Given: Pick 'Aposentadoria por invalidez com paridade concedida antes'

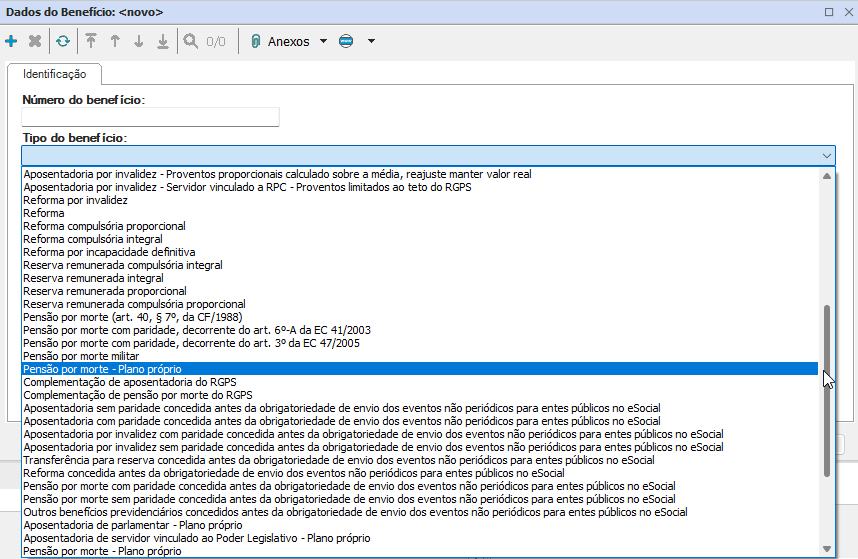Looking at the screenshot, I should (x=420, y=434).
